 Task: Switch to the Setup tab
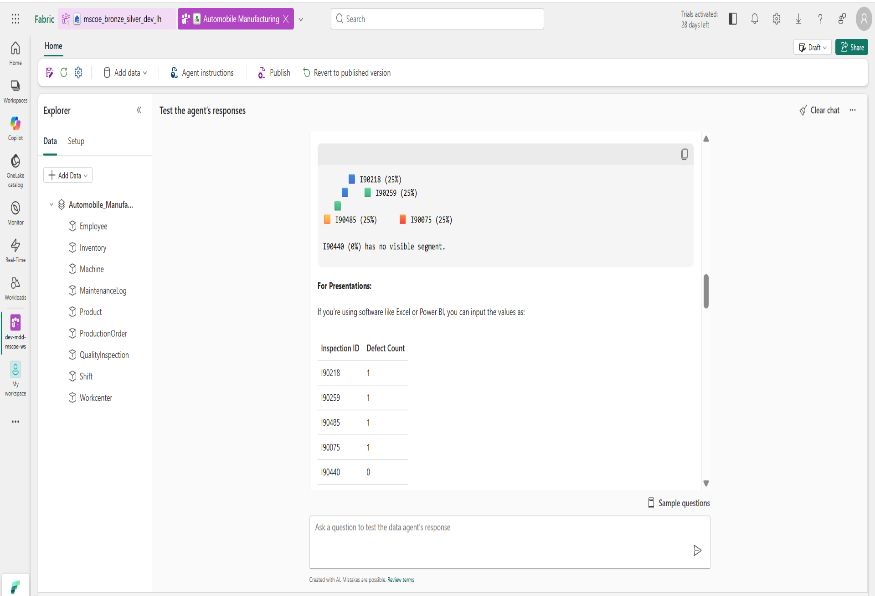[x=76, y=142]
